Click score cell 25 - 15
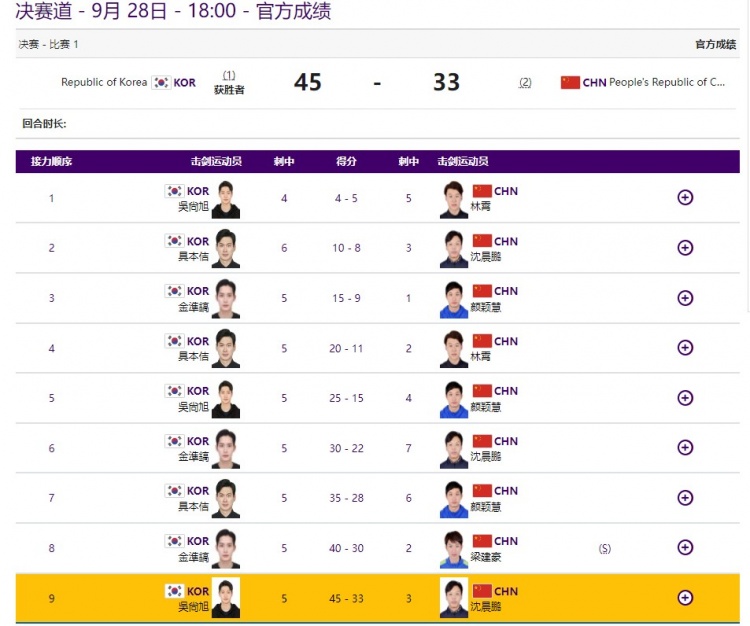 click(346, 398)
